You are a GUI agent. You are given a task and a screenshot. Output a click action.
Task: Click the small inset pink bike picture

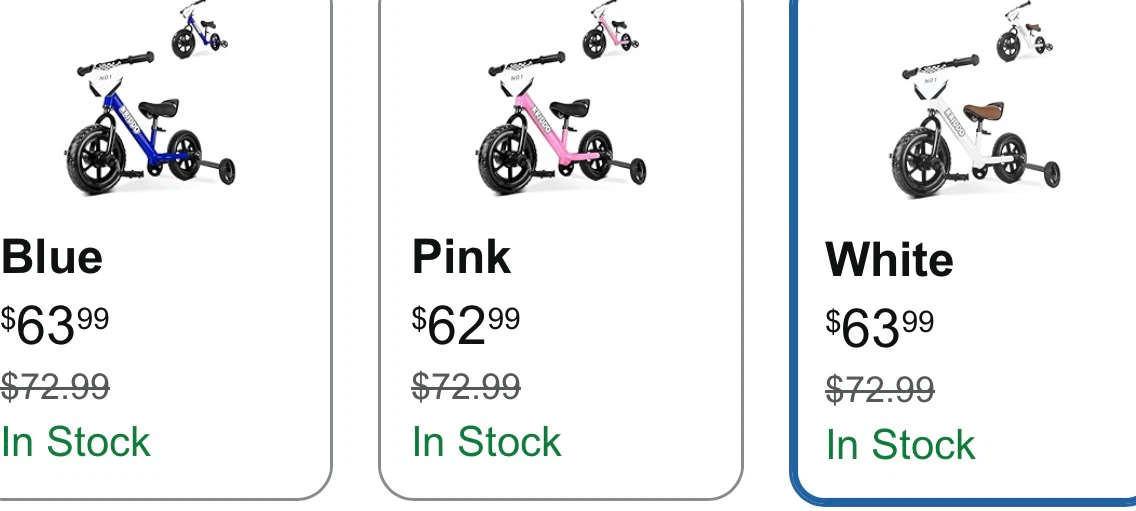pos(610,30)
